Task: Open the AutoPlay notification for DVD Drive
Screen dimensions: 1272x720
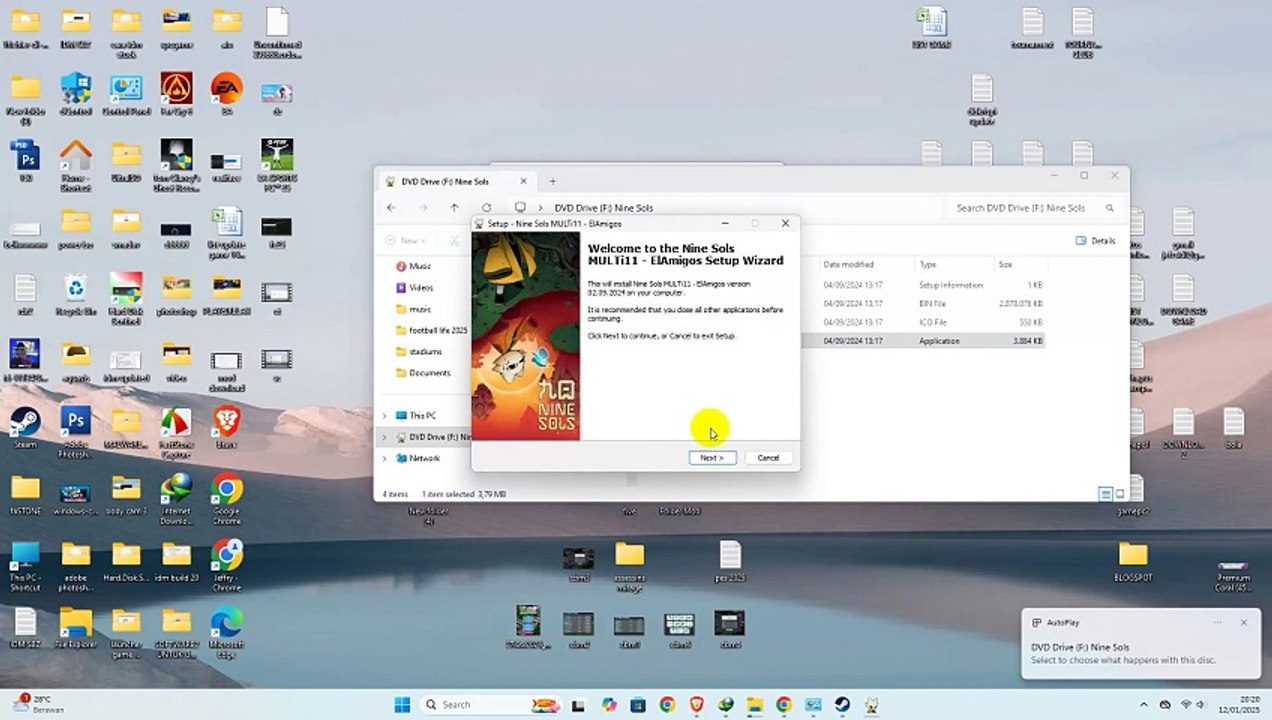Action: (1141, 643)
